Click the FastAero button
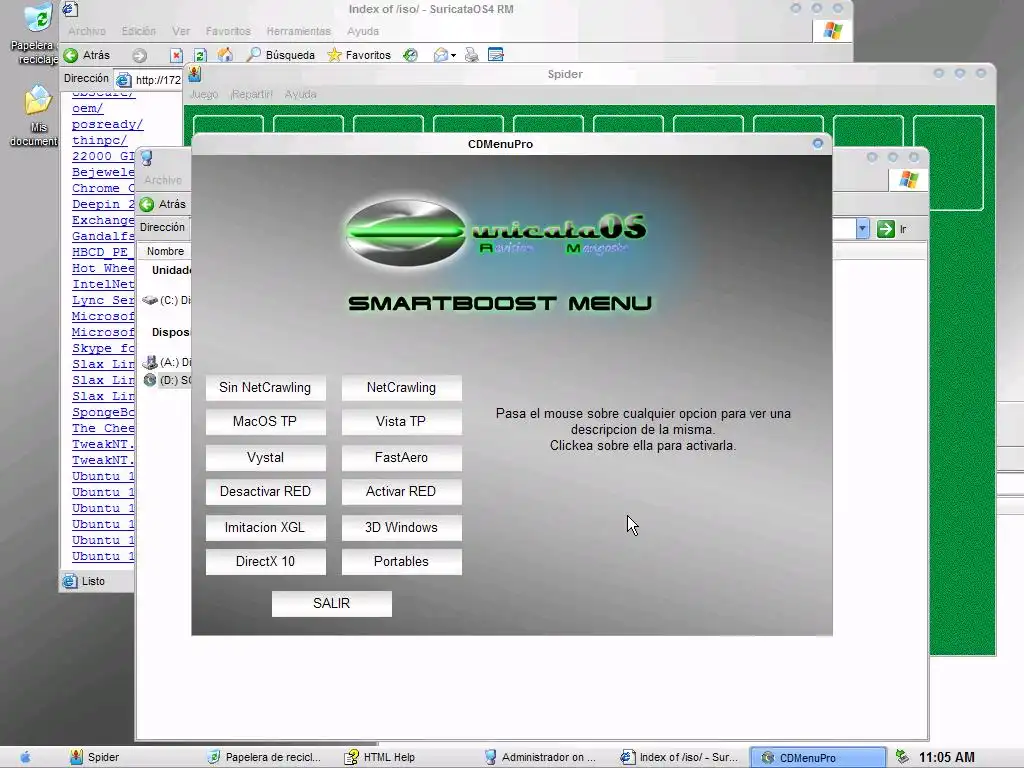Image resolution: width=1024 pixels, height=768 pixels. coord(401,457)
